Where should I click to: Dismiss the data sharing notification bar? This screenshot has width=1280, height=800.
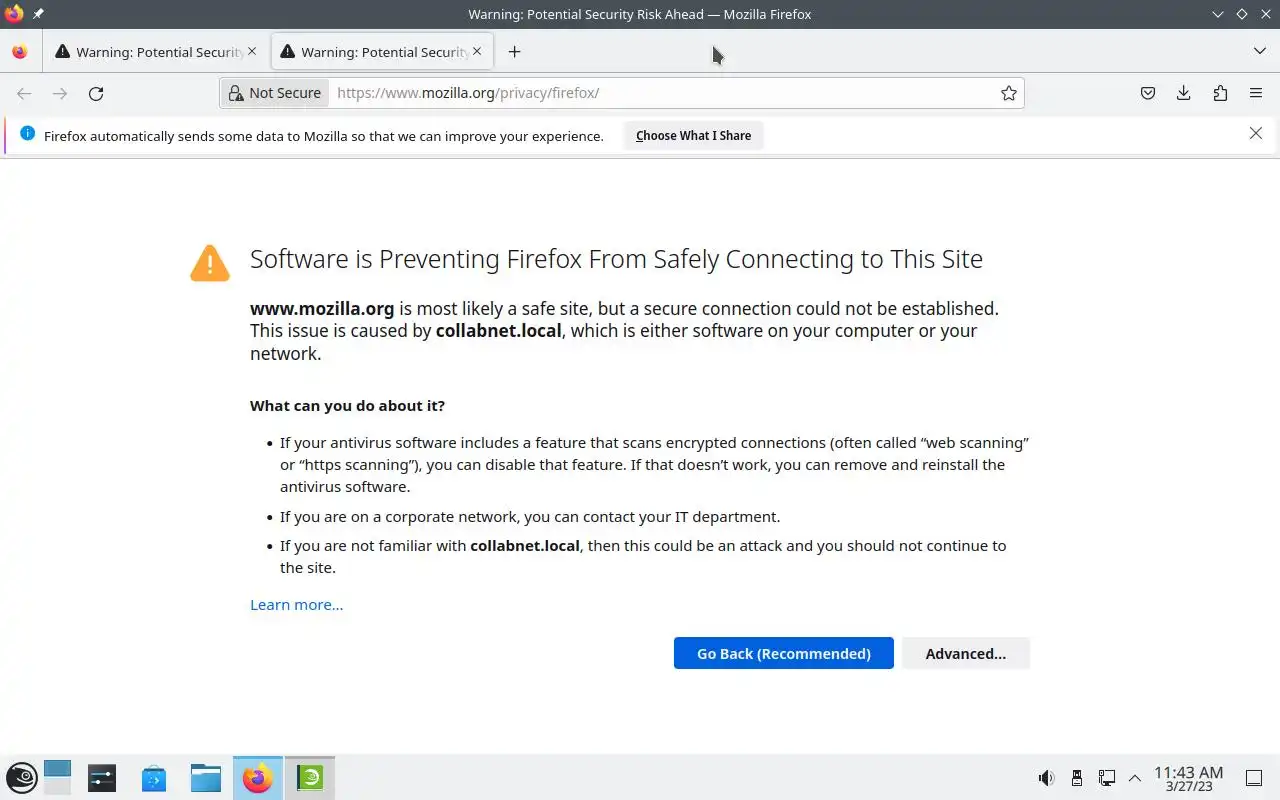[1256, 133]
